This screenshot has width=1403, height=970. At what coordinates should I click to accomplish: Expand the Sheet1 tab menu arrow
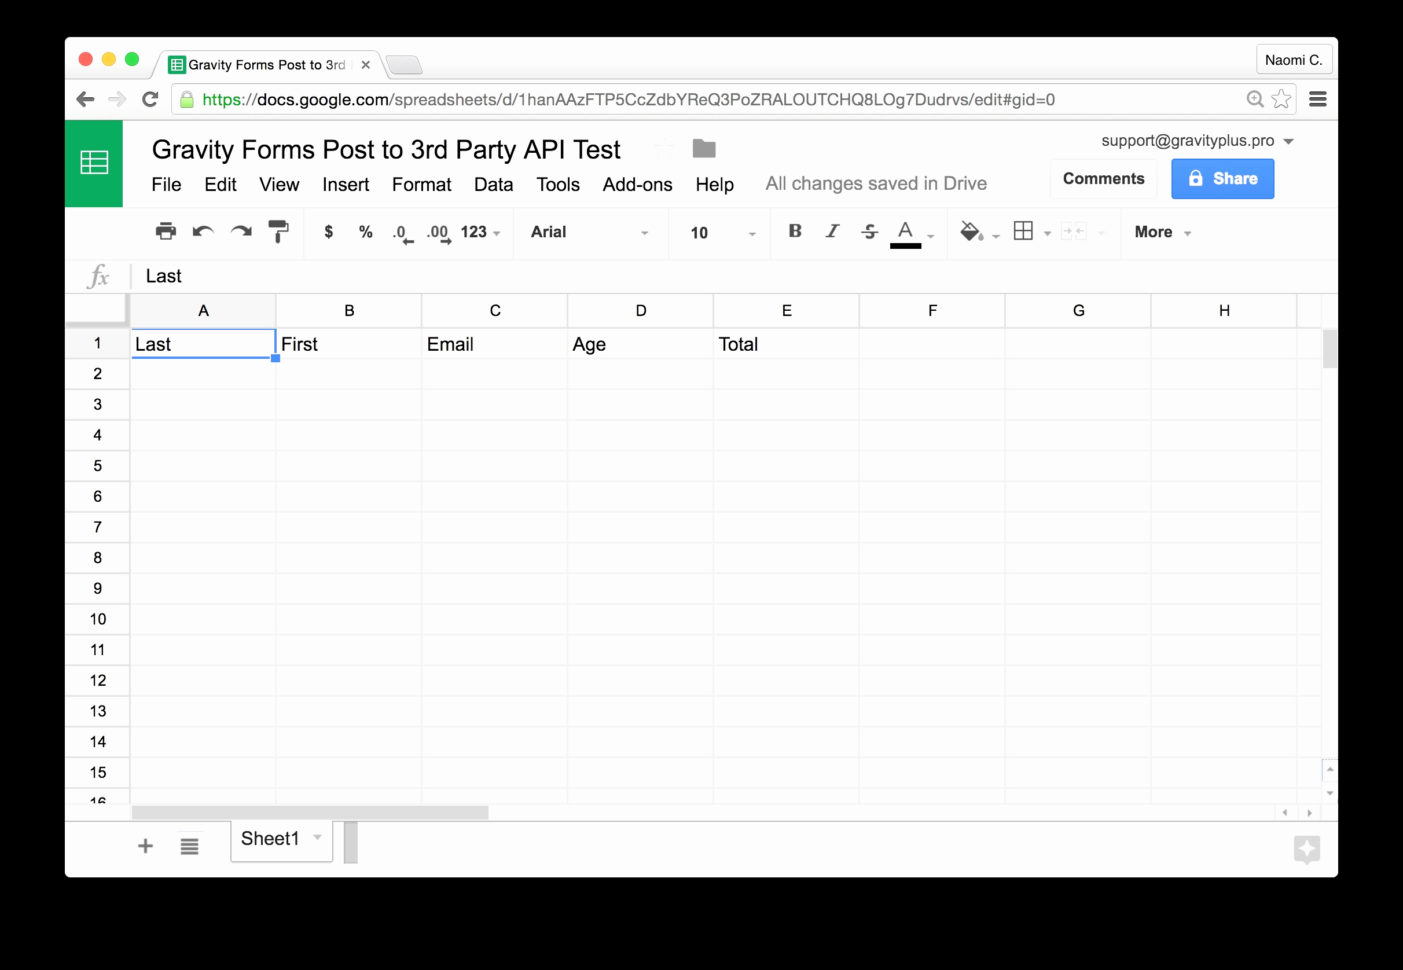[x=316, y=839]
